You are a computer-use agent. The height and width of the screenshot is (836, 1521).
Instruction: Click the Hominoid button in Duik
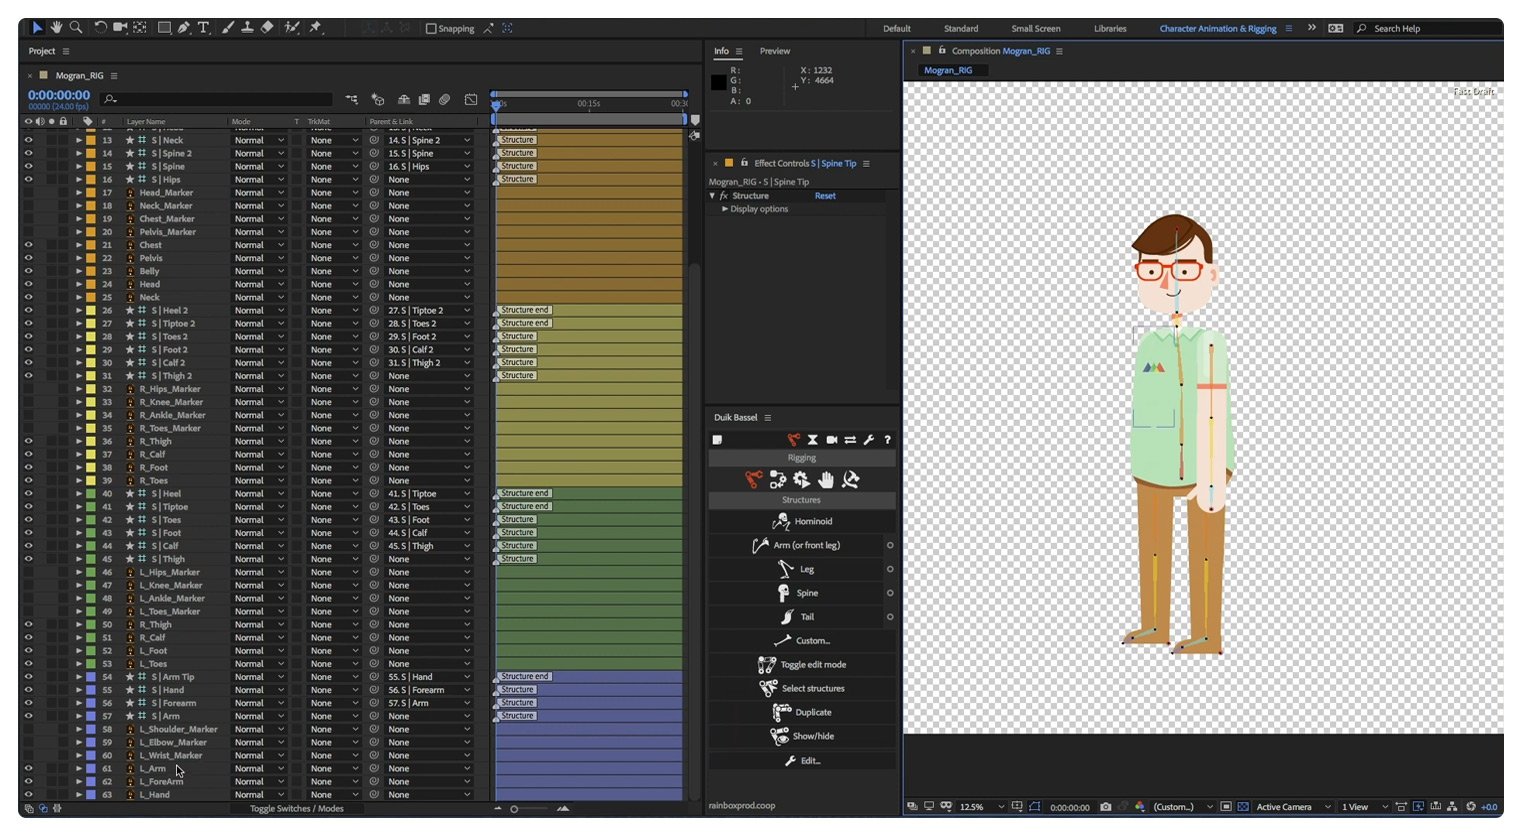pos(801,521)
